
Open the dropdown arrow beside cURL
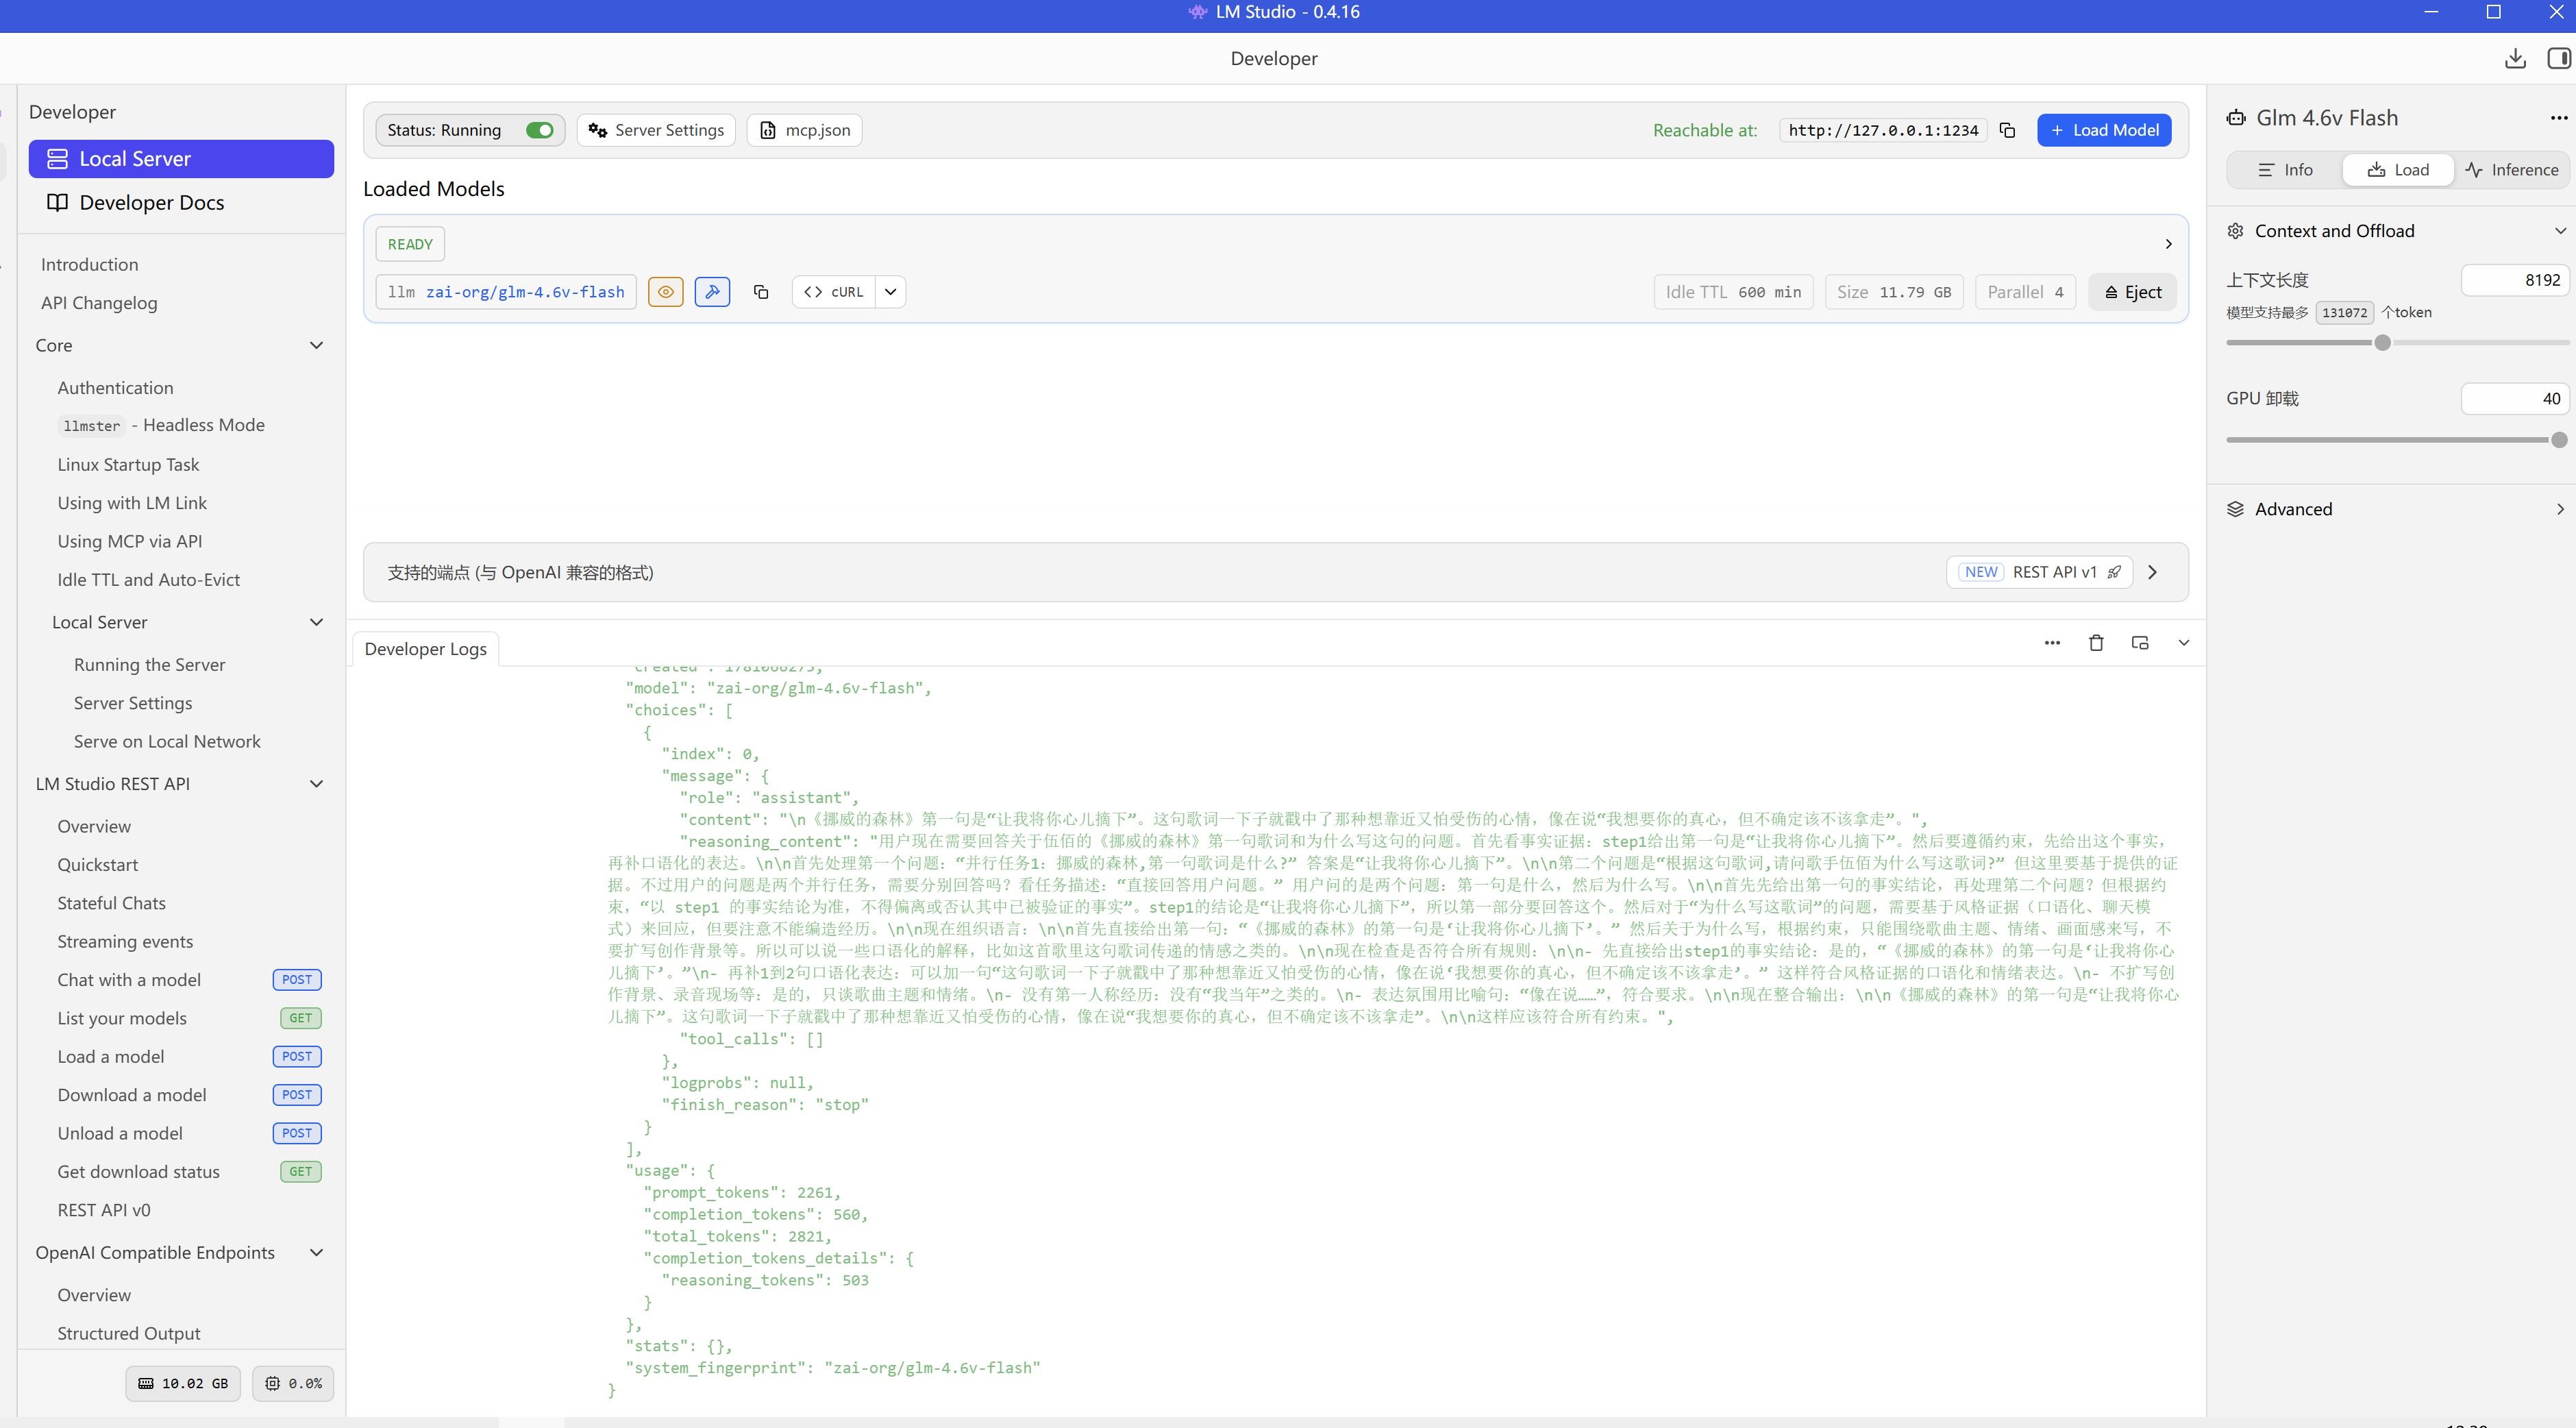pos(890,292)
